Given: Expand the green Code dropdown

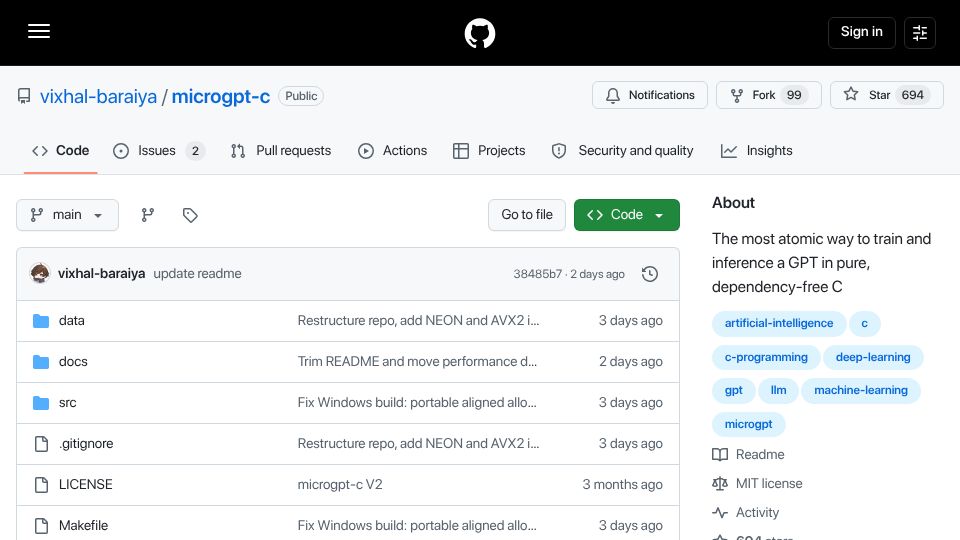Looking at the screenshot, I should 626,215.
